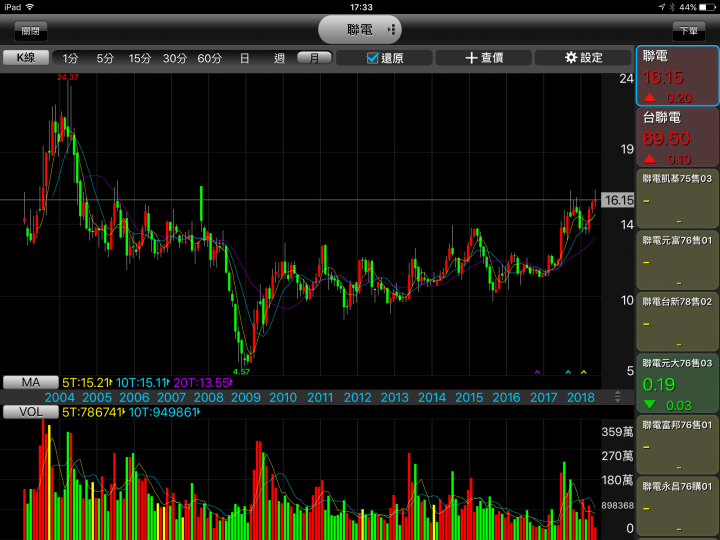Tap the cyan 10T moving-average arrow marker
Screen dimensions: 720x540
tap(568, 372)
